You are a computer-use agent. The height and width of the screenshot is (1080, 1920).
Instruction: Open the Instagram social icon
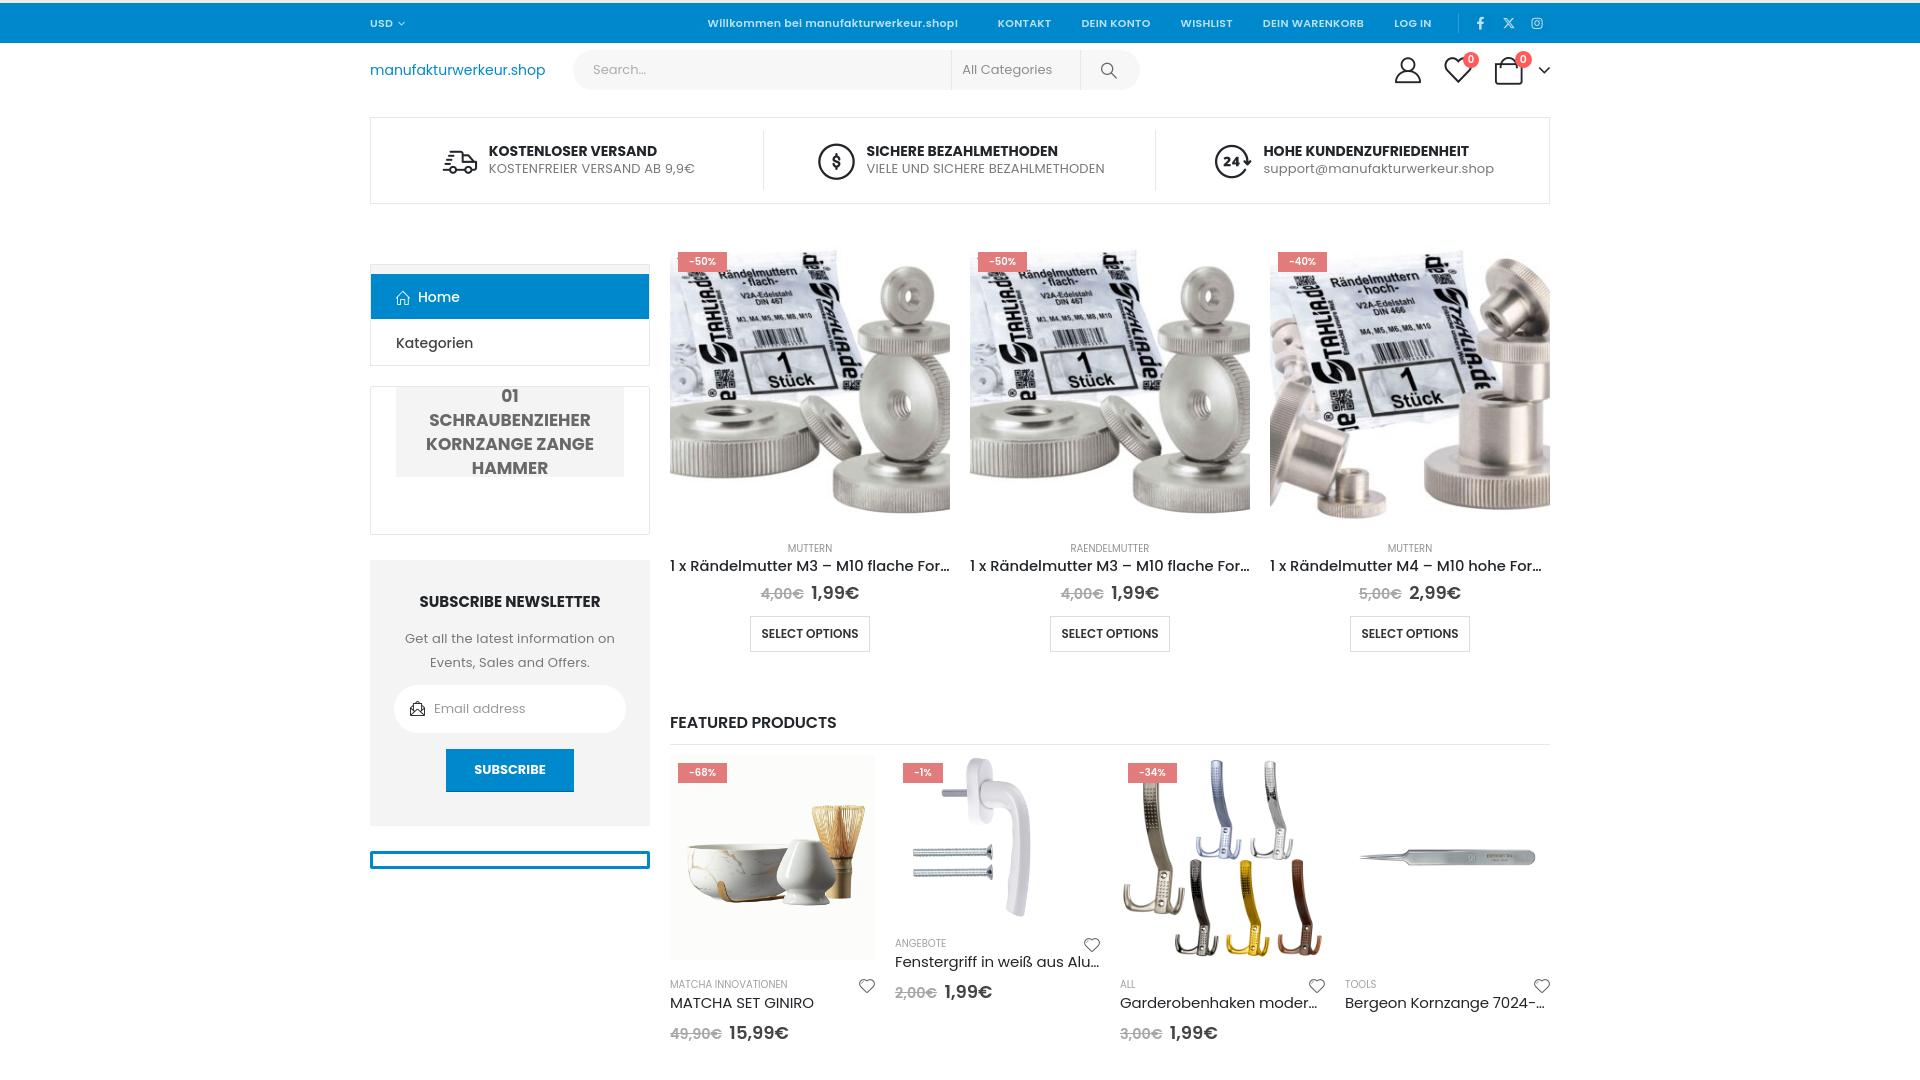(x=1537, y=23)
